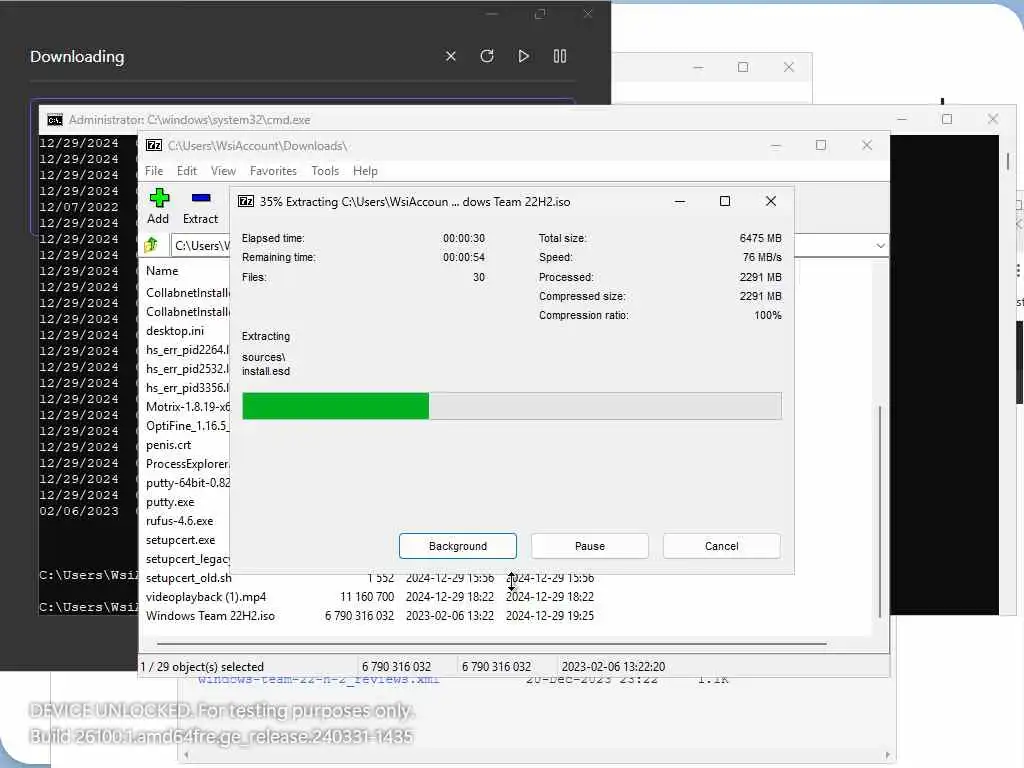Click the 6 790 316 032 size of ISO row

(359, 616)
